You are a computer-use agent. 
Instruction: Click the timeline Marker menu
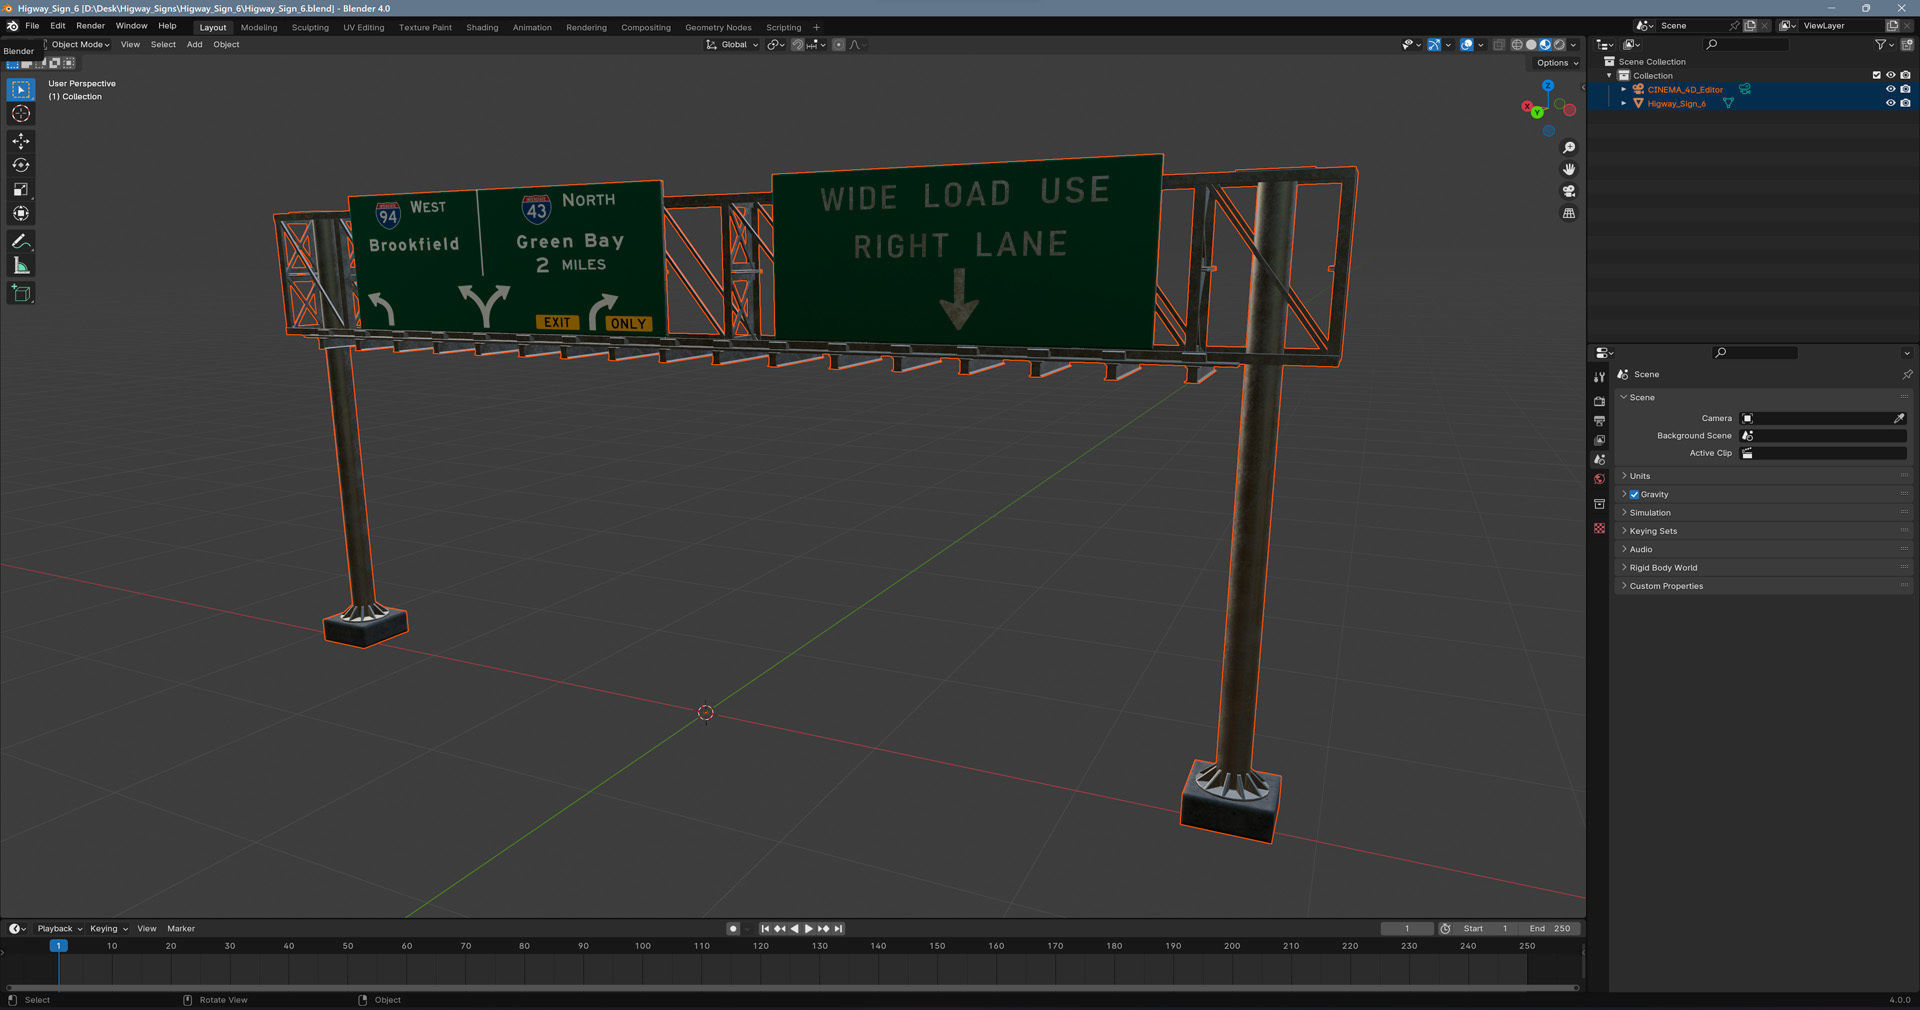[x=181, y=929]
